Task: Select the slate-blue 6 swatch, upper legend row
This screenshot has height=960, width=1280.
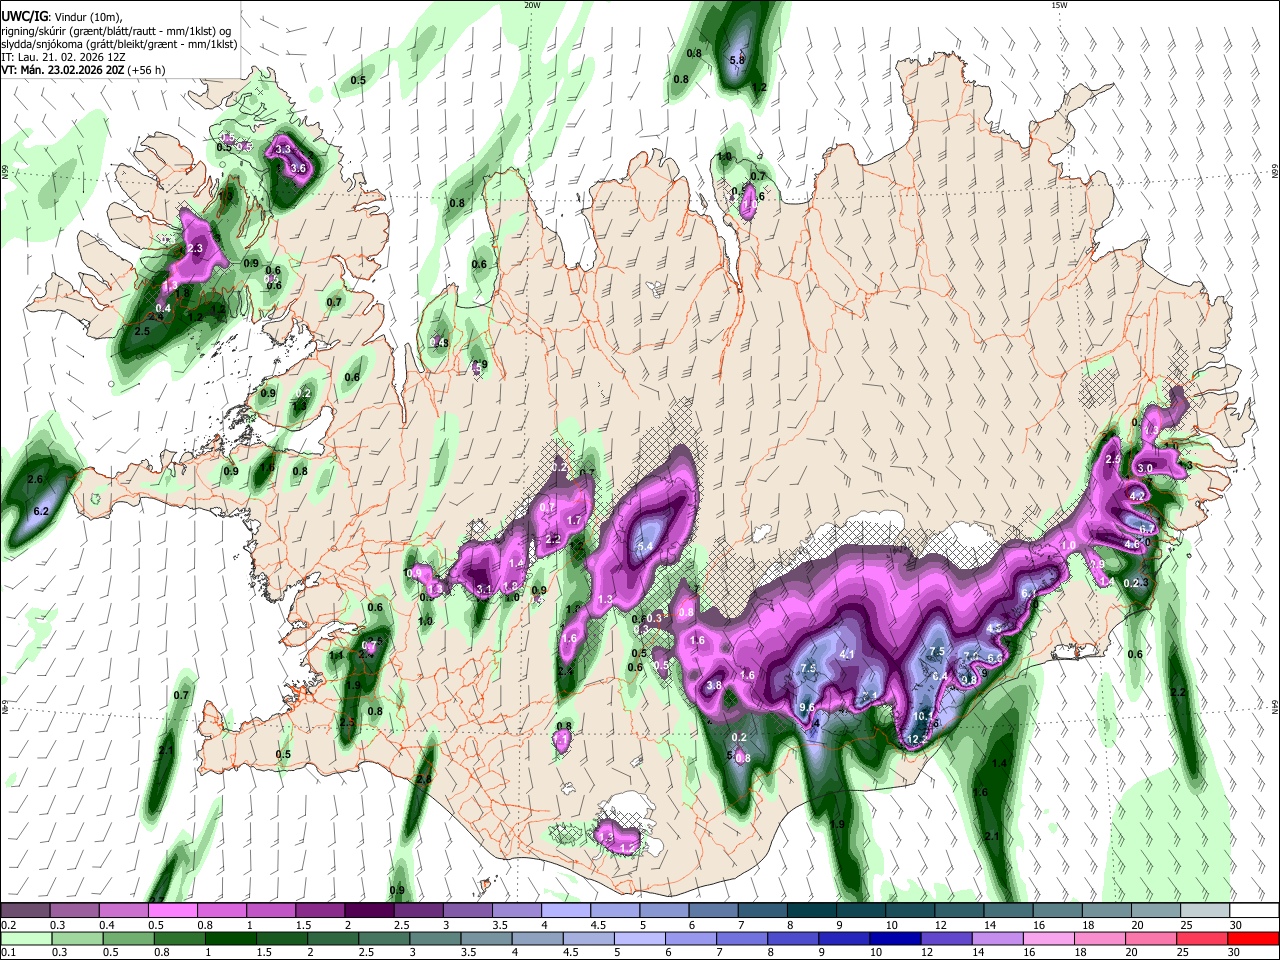Action: click(x=713, y=910)
